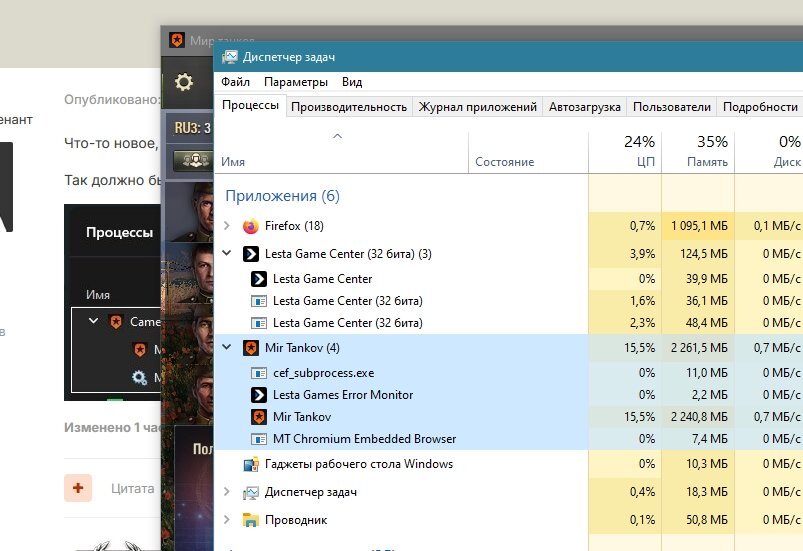Sort by the Память column header

point(698,152)
